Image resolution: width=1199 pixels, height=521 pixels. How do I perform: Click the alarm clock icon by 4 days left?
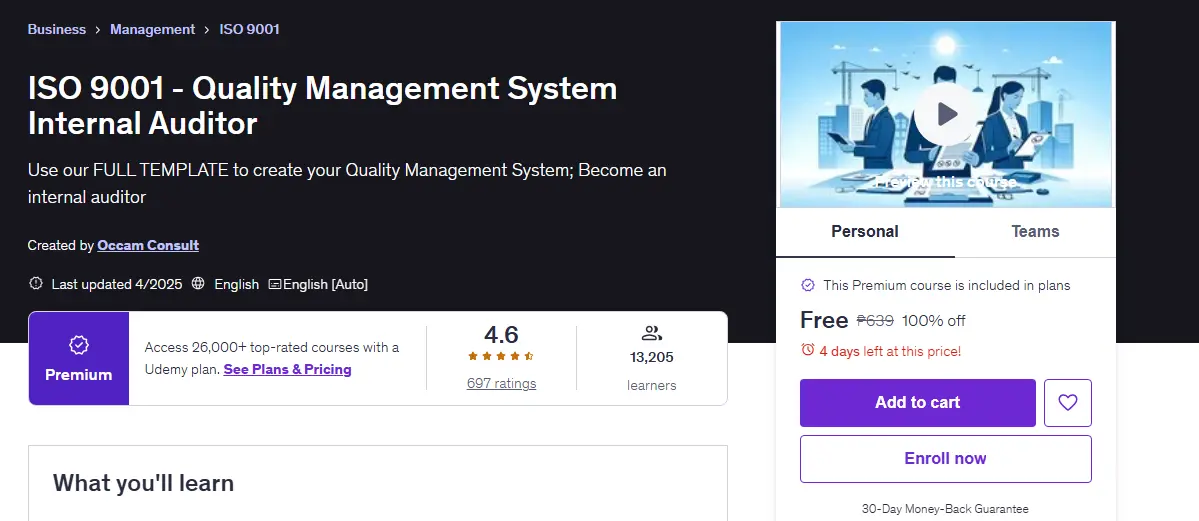tap(807, 351)
